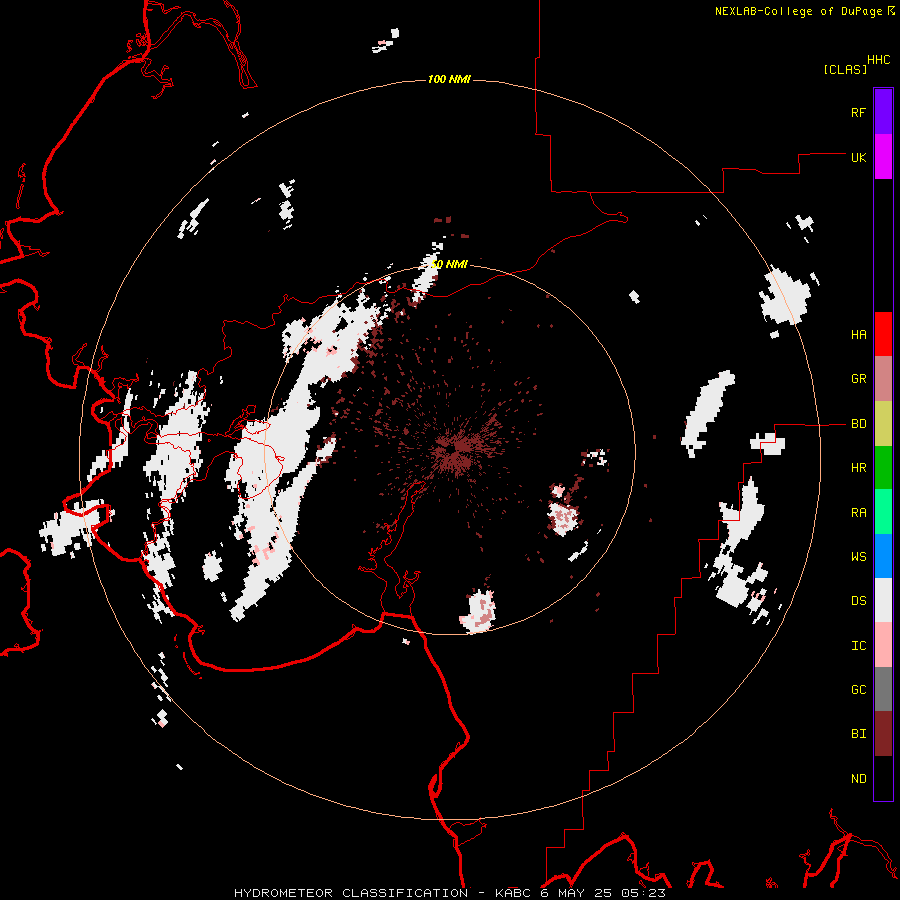
Task: Select the white DS legend swatch
Action: [x=883, y=600]
